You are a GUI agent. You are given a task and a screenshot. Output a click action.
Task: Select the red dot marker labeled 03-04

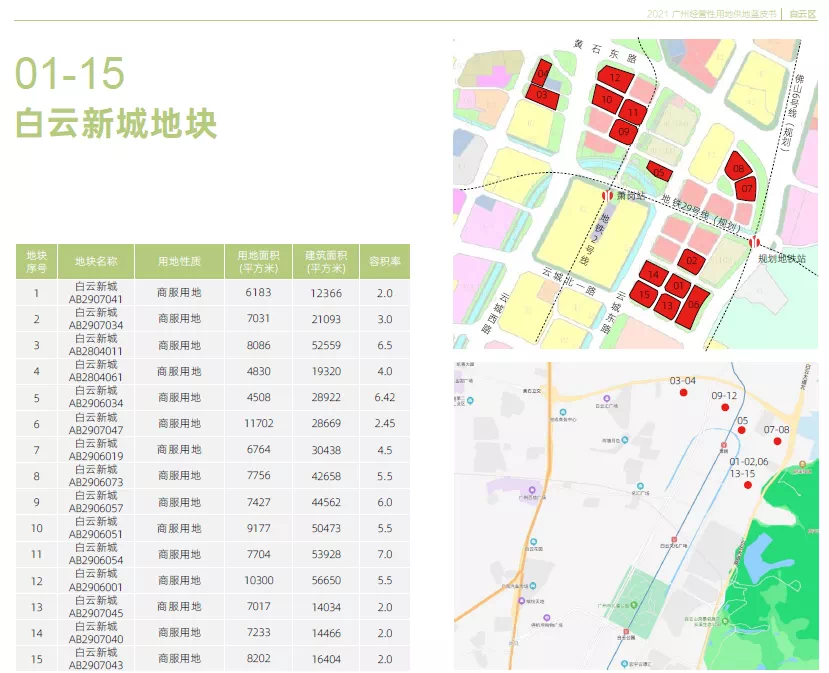point(683,393)
